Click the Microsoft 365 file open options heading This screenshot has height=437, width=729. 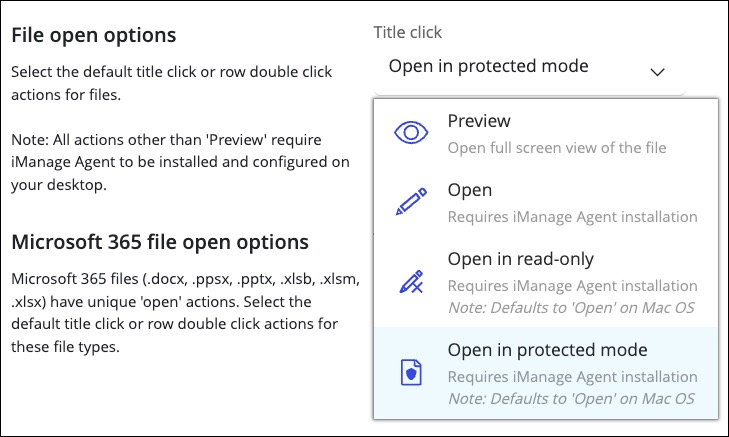click(x=160, y=242)
